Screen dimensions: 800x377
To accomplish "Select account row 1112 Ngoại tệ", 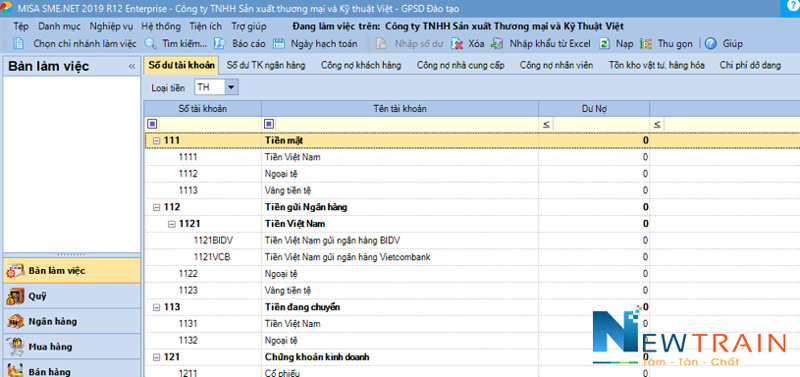I will point(472,174).
